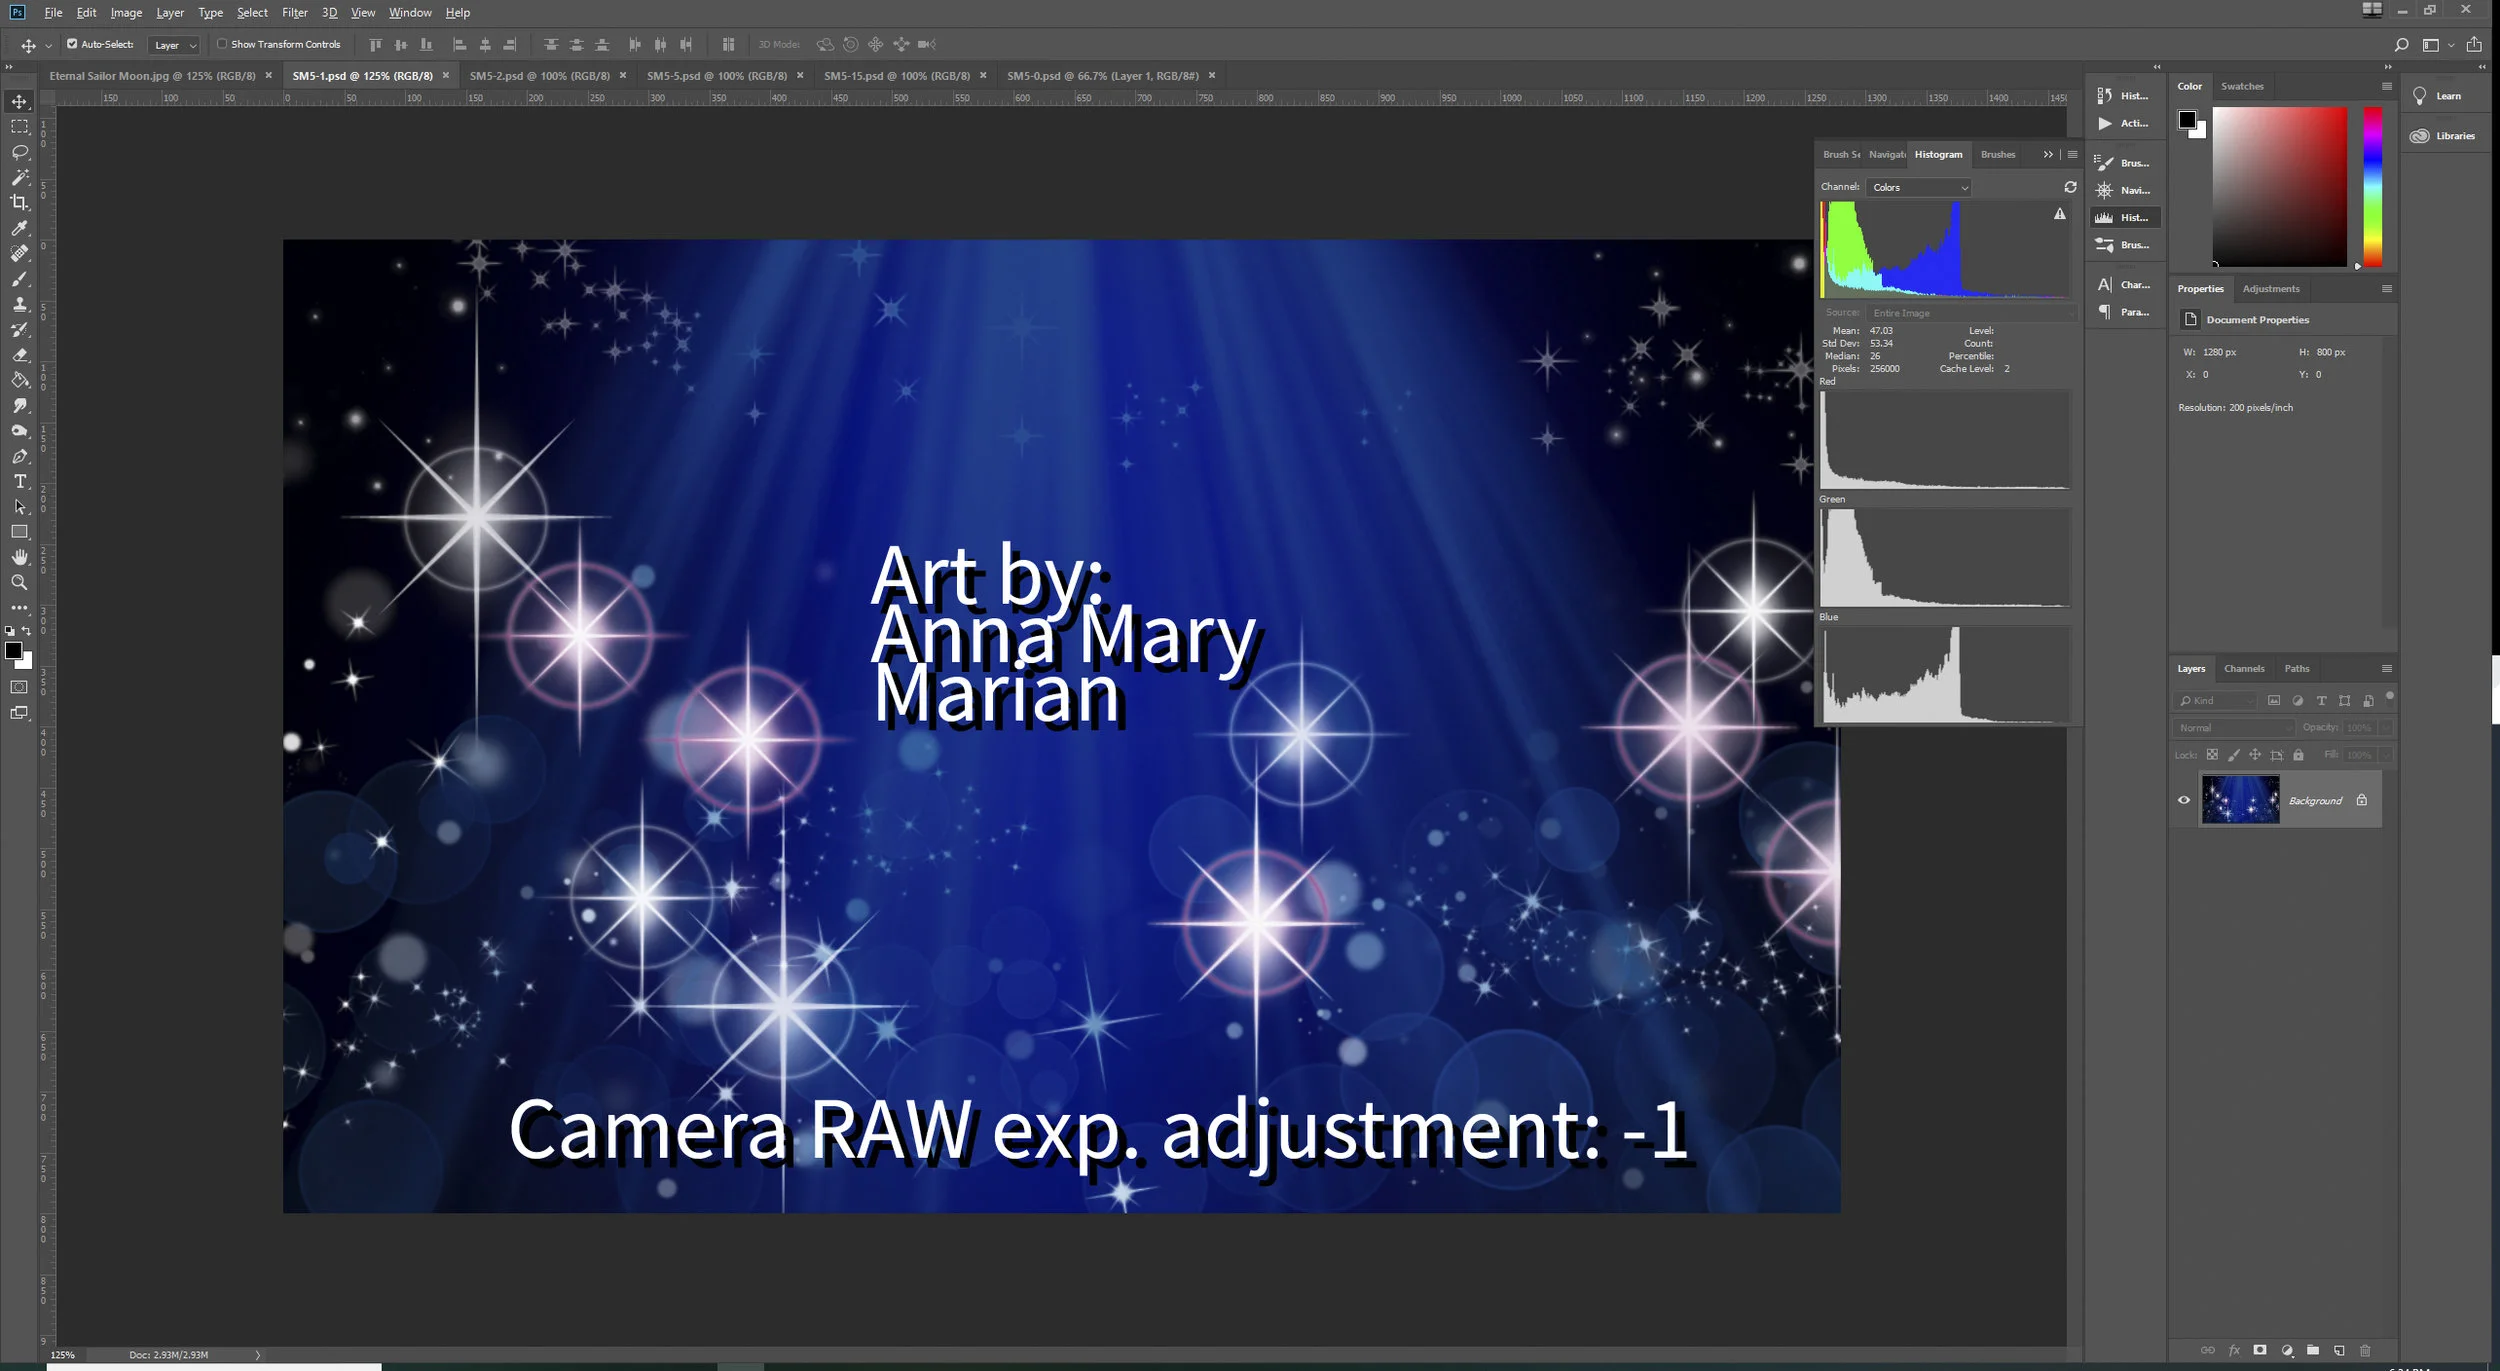Open the Layers panel menu

click(x=2386, y=668)
